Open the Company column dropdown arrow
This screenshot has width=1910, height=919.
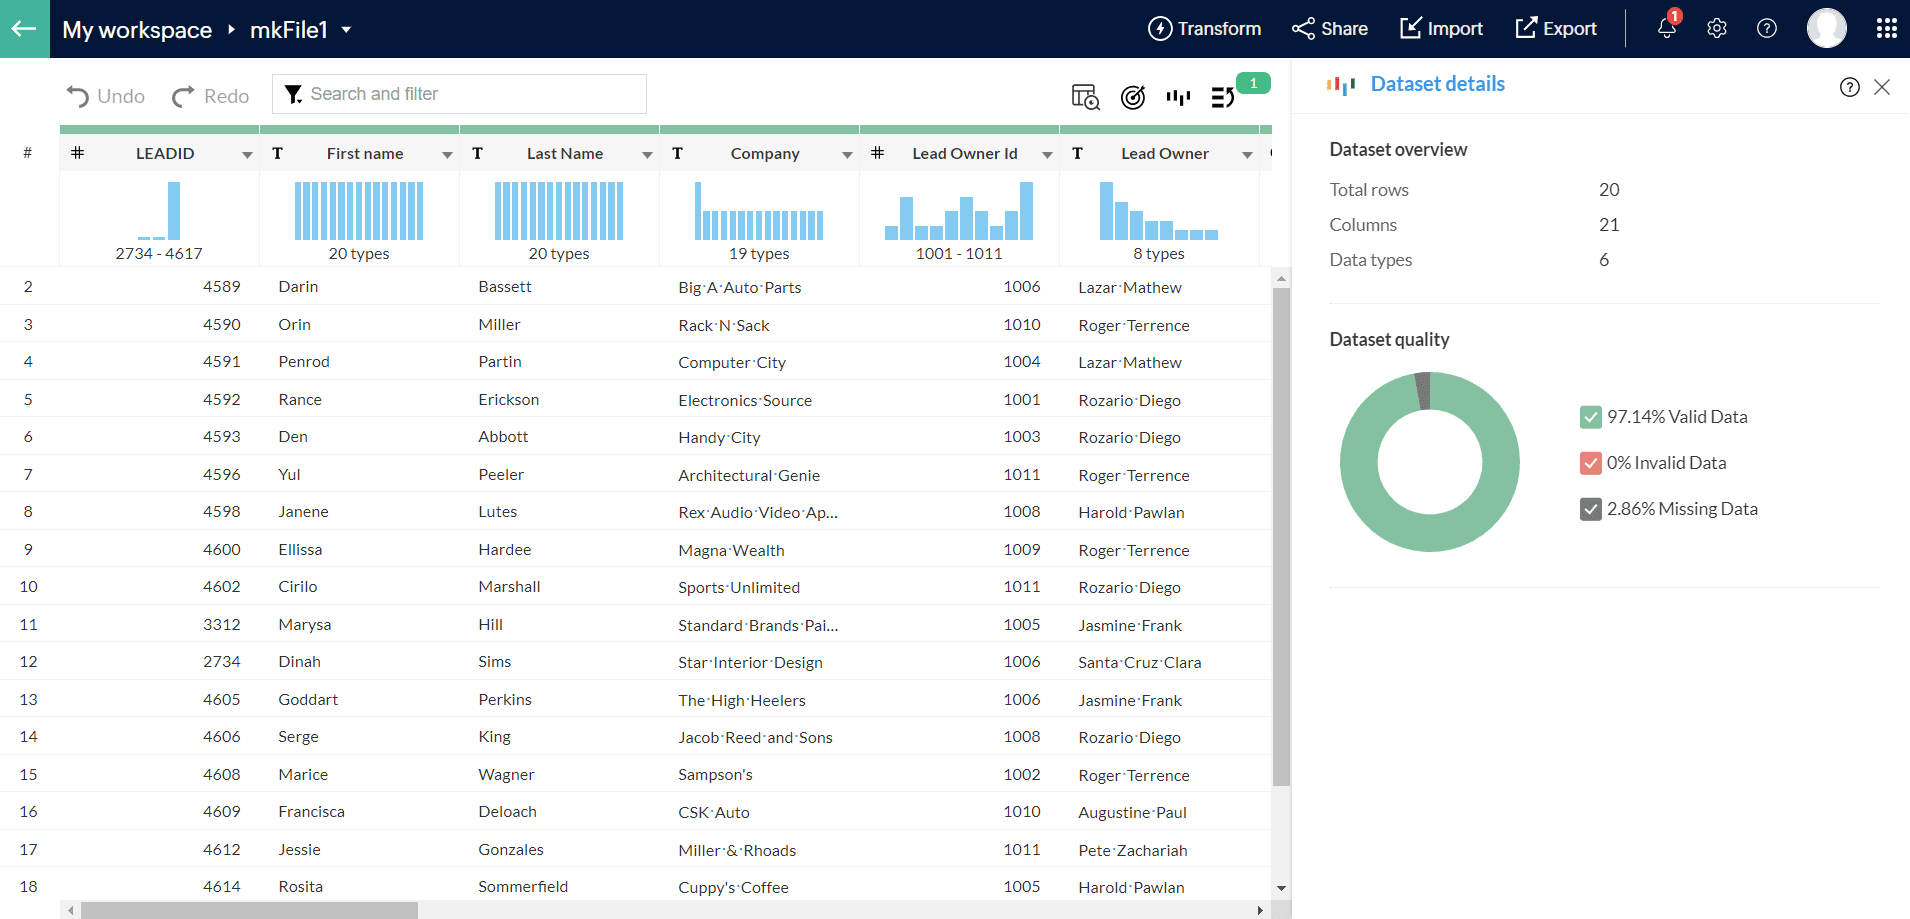coord(847,155)
